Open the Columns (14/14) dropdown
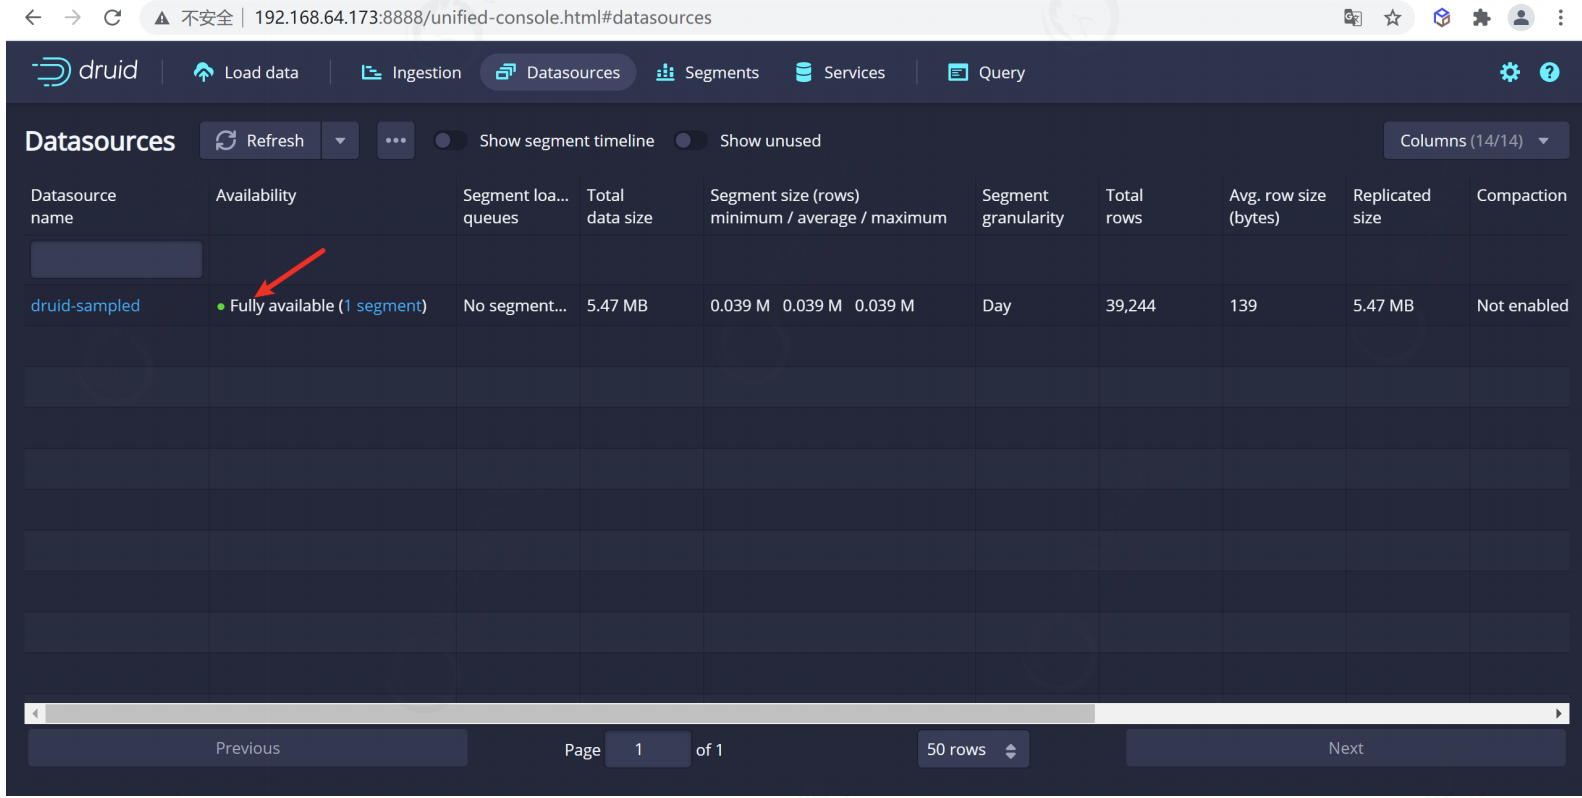The image size is (1582, 798). click(1476, 141)
